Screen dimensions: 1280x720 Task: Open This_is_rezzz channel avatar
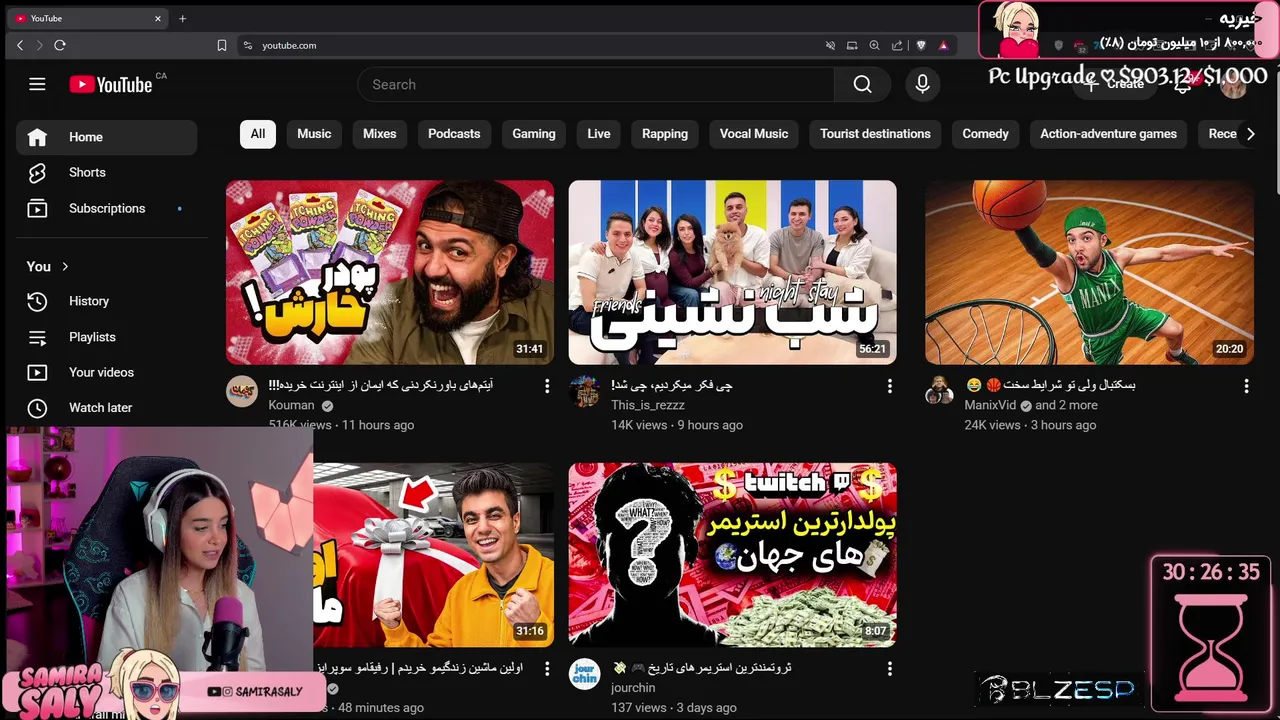[x=585, y=391]
